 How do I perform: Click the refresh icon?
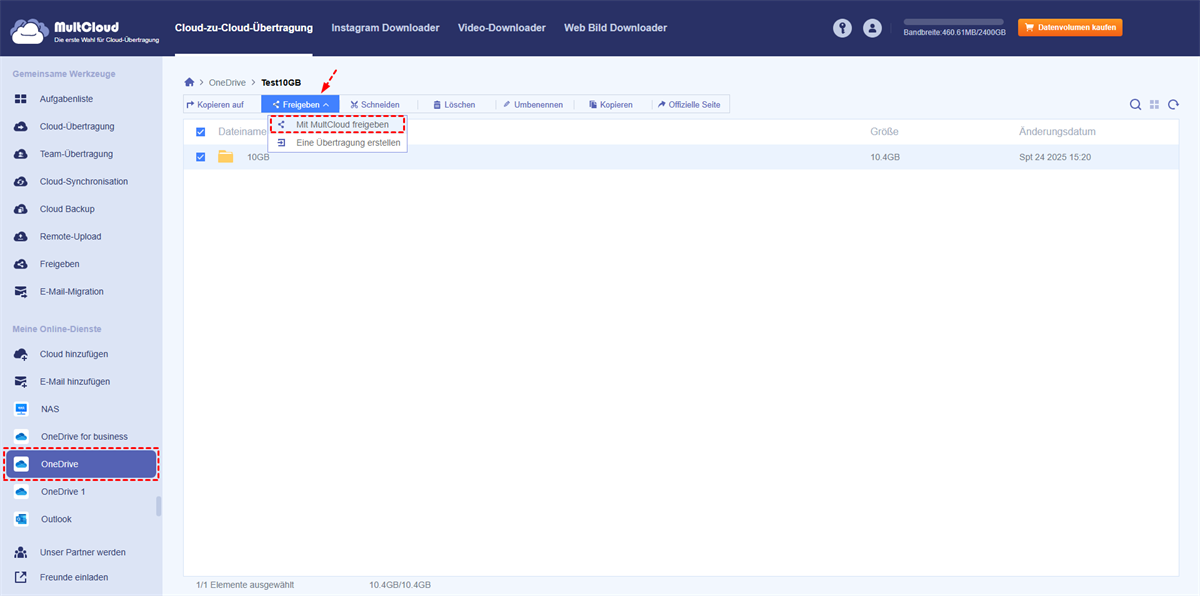pos(1173,104)
